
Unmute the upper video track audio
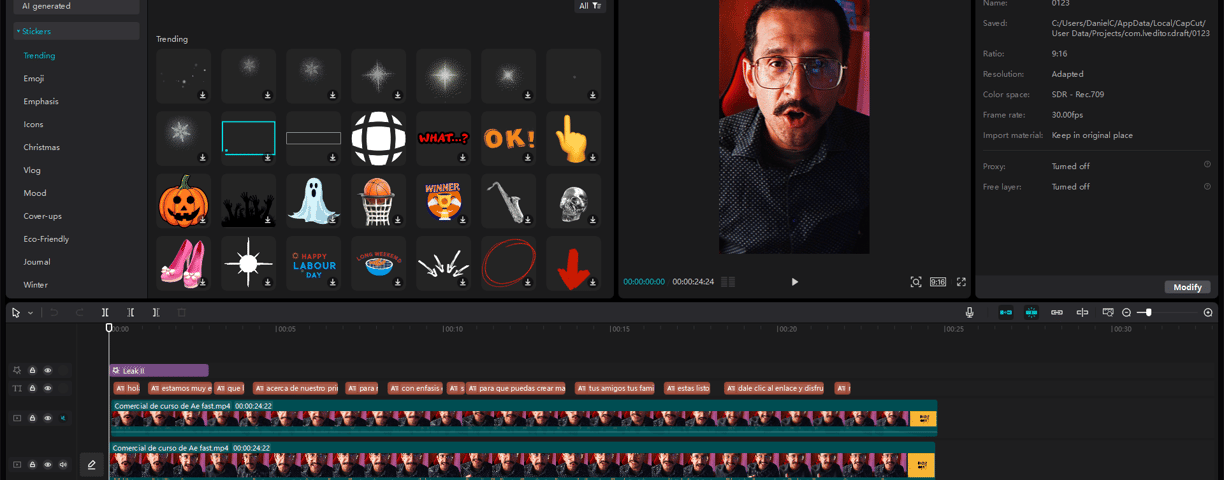[63, 418]
